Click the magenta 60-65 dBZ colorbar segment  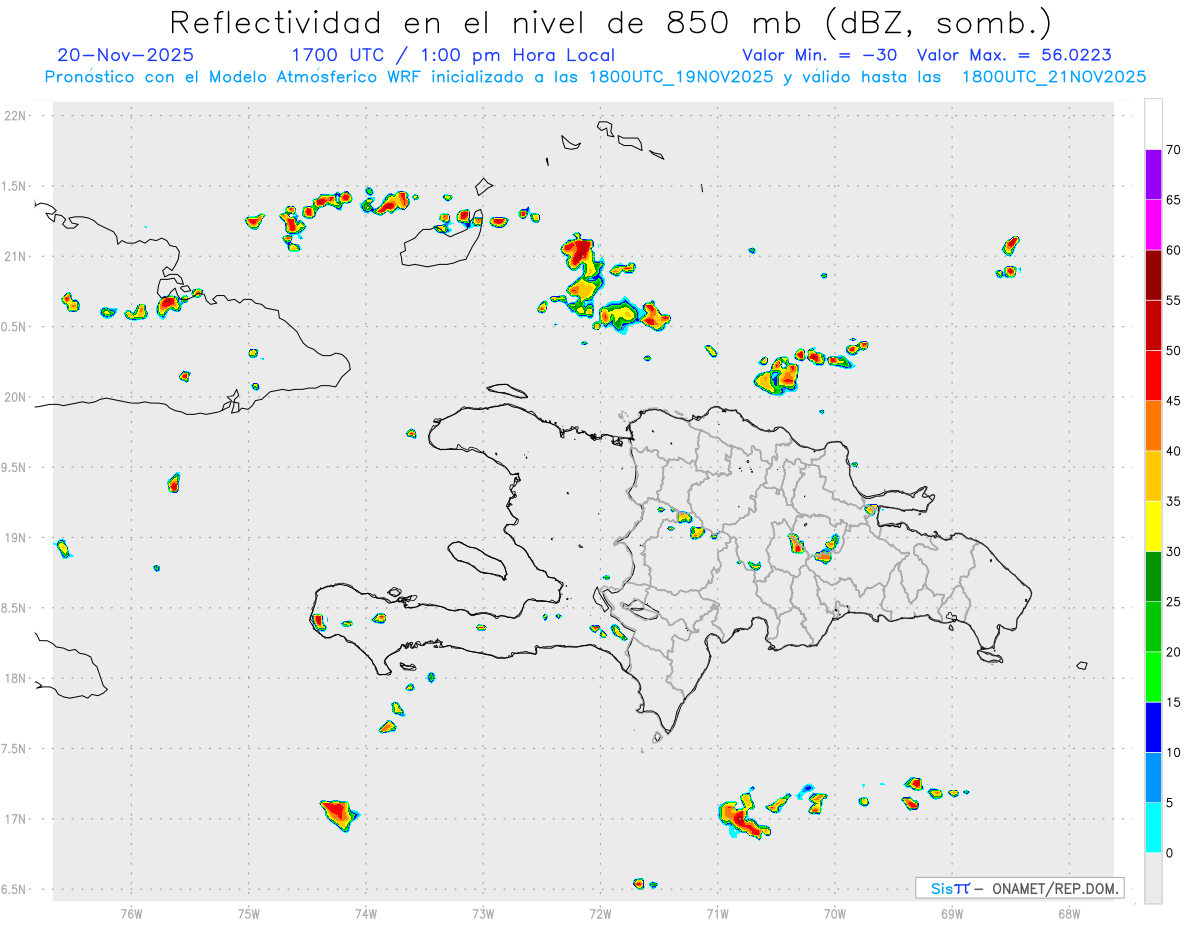(1153, 225)
